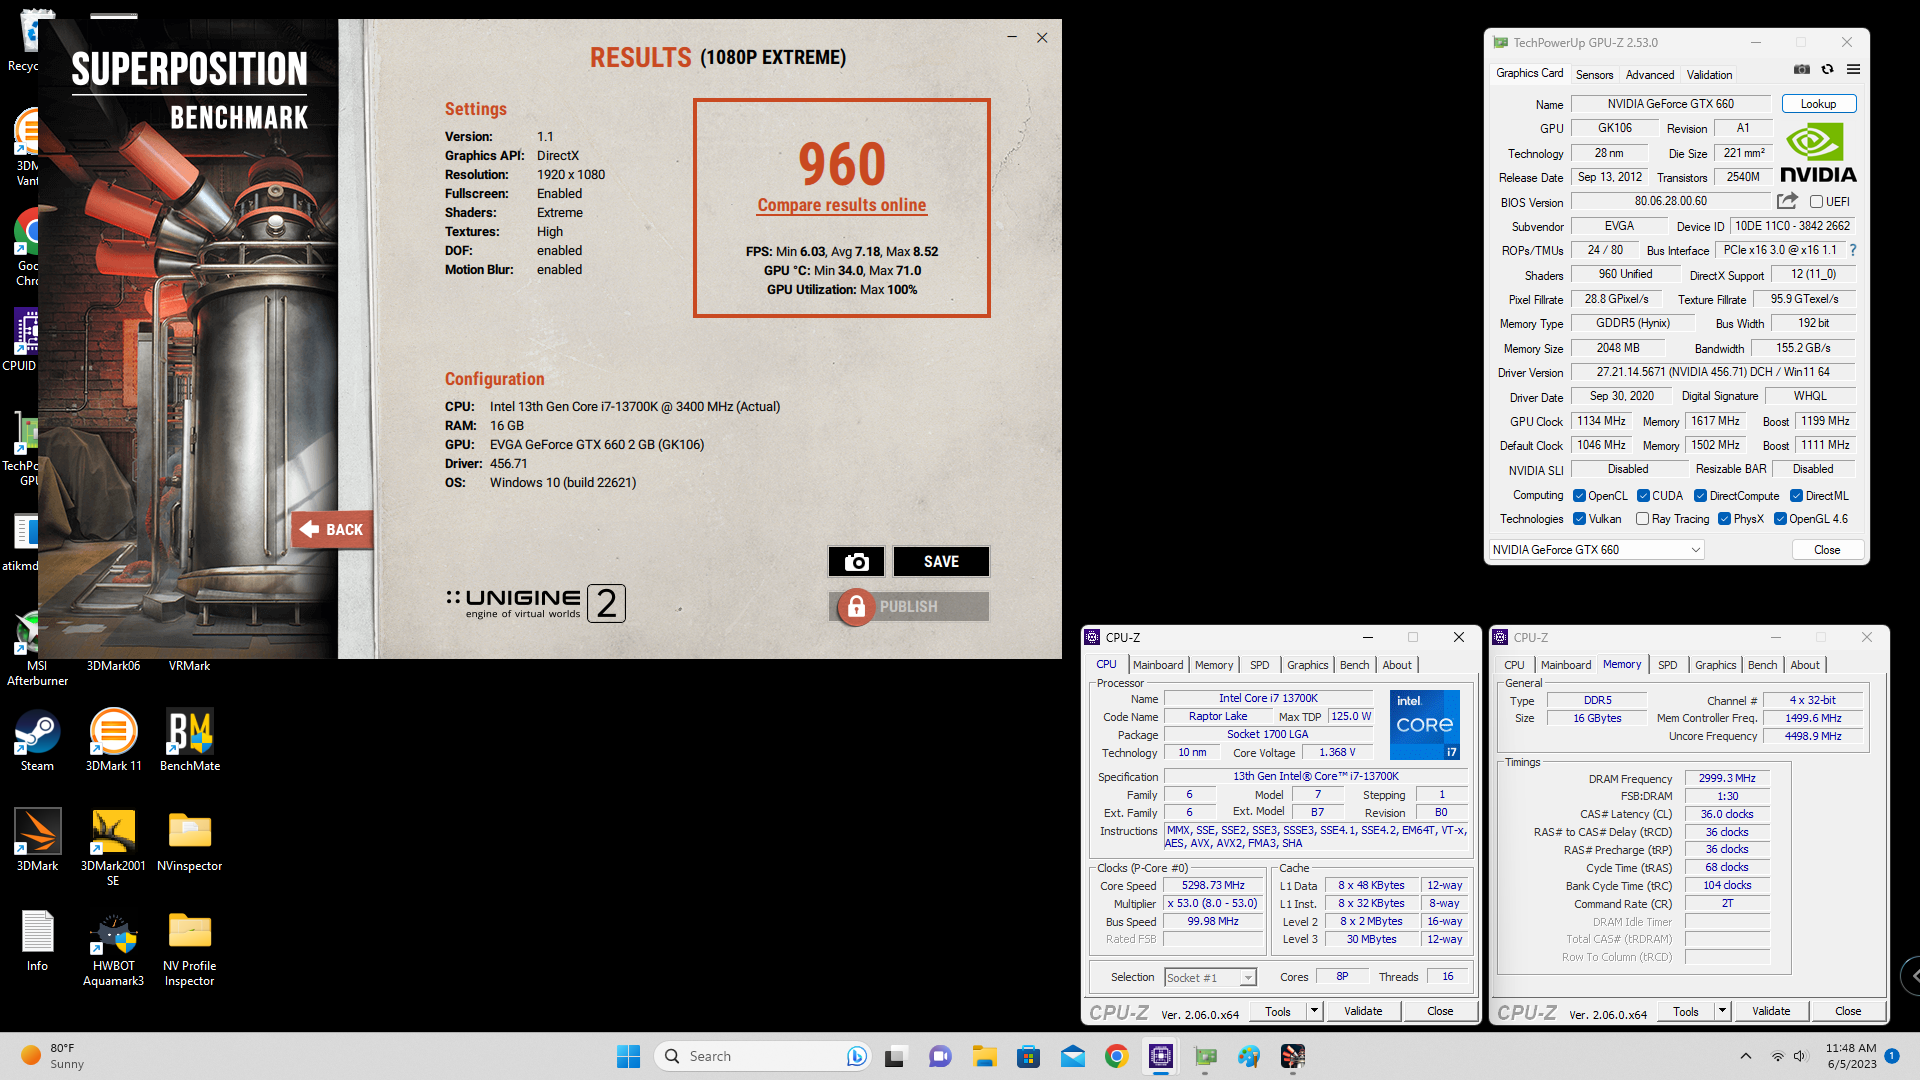Open the 3DMark 11 desktop icon
Image resolution: width=1920 pixels, height=1080 pixels.
point(113,741)
